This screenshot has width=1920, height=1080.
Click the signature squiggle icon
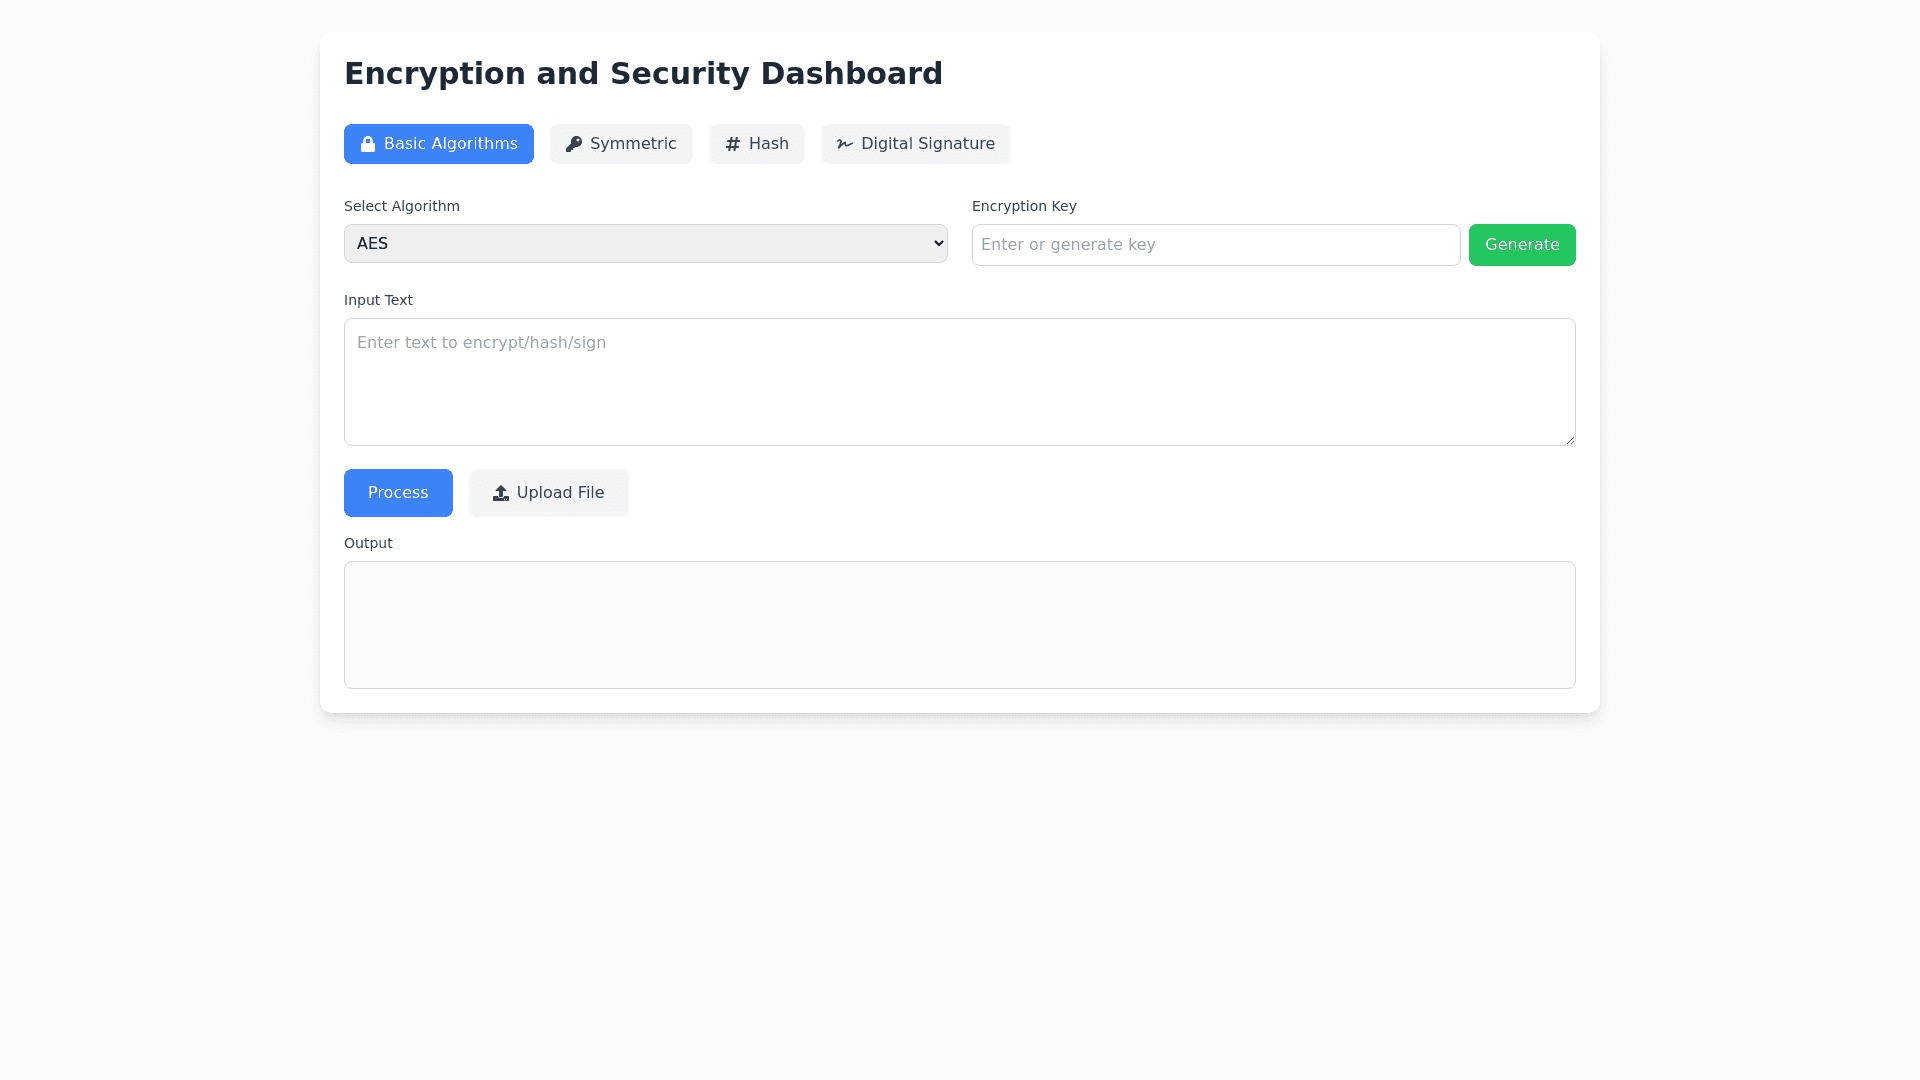[x=845, y=144]
